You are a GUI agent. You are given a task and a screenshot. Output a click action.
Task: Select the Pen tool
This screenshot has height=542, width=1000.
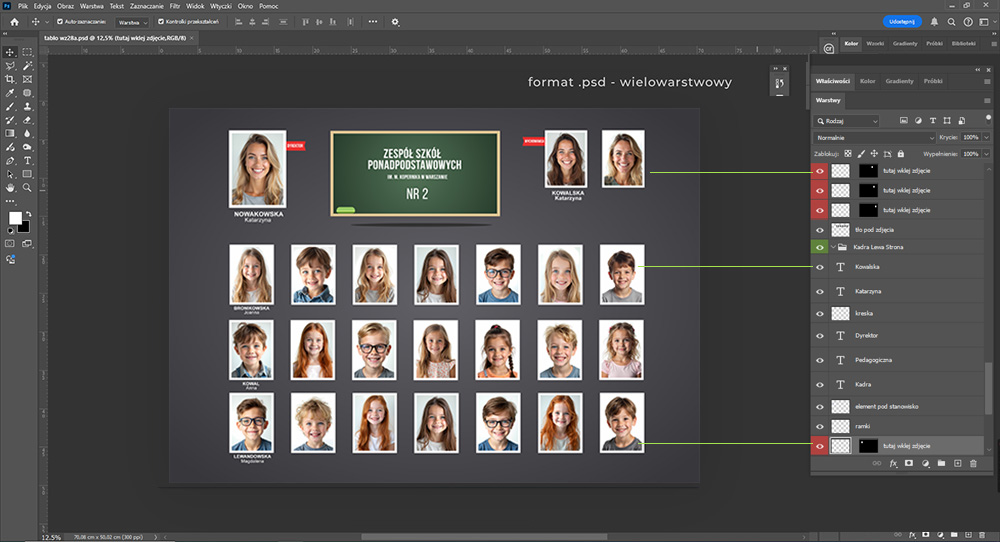[10, 161]
